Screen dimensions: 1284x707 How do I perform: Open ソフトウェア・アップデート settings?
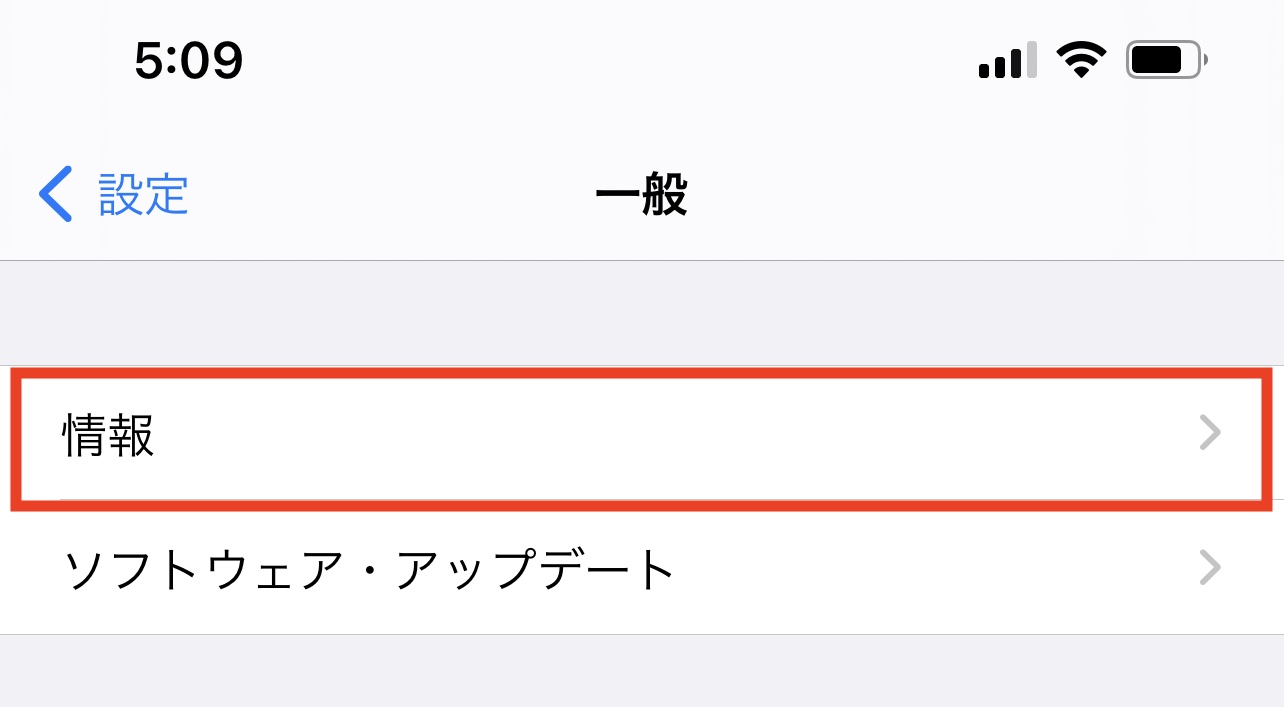tap(368, 569)
